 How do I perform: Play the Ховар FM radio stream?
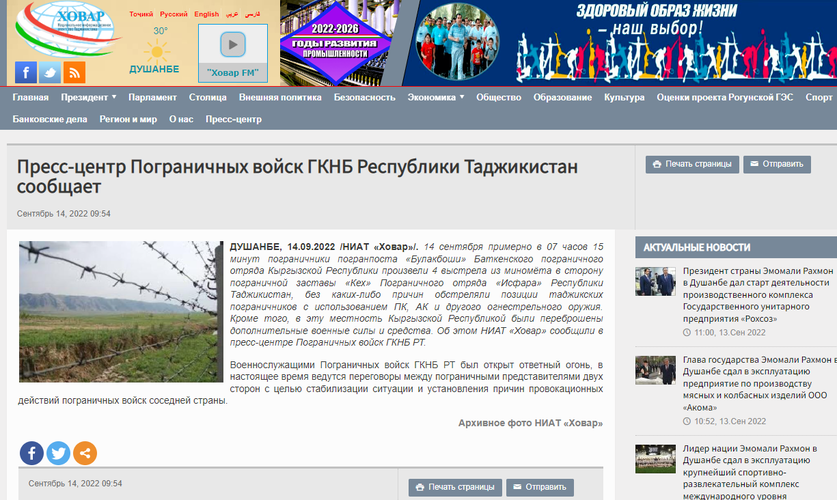tap(232, 45)
